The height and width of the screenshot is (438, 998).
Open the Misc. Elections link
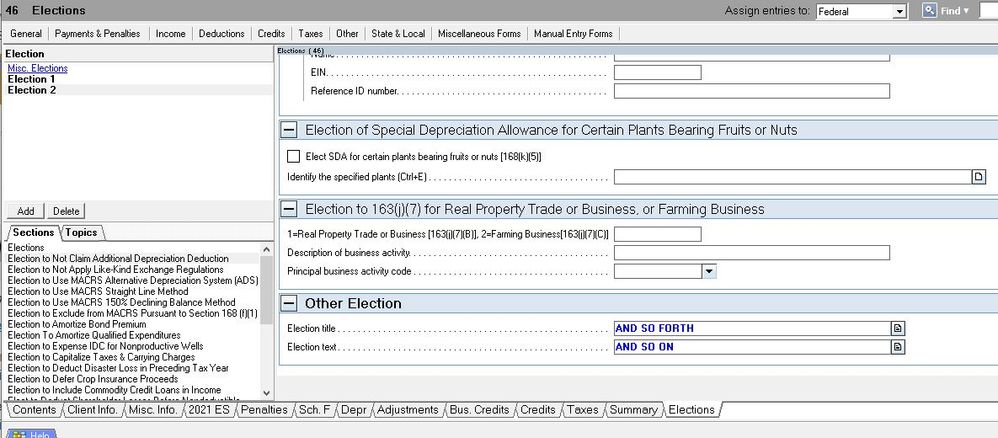pyautogui.click(x=37, y=68)
